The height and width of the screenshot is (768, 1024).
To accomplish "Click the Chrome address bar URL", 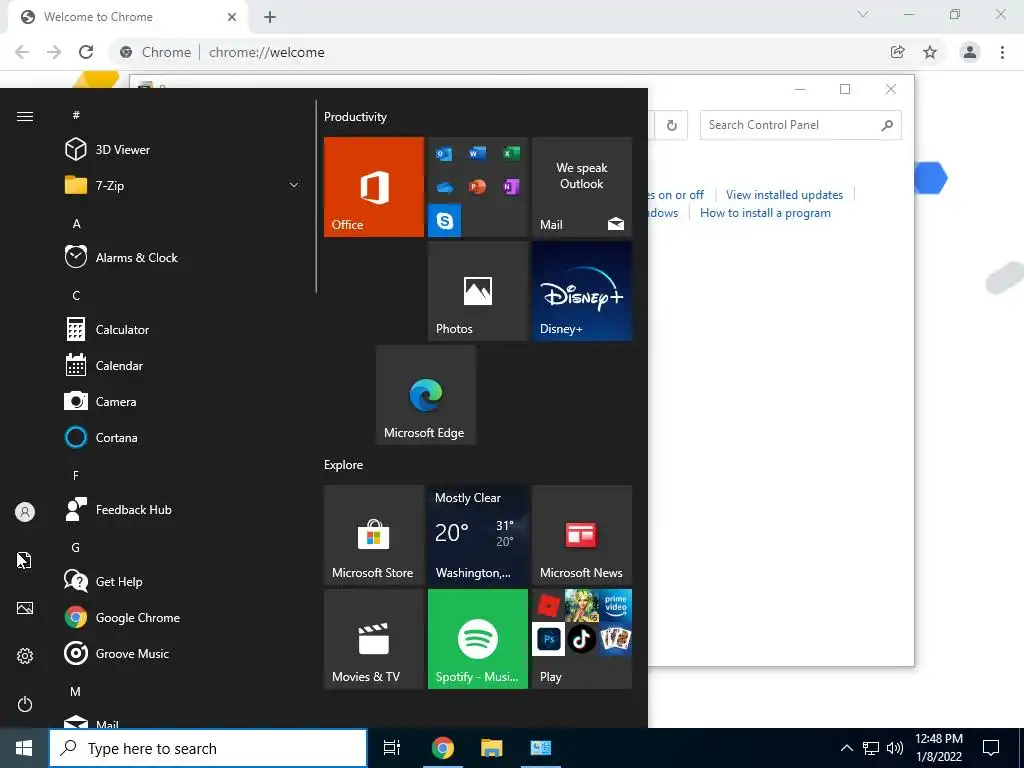I will [266, 52].
